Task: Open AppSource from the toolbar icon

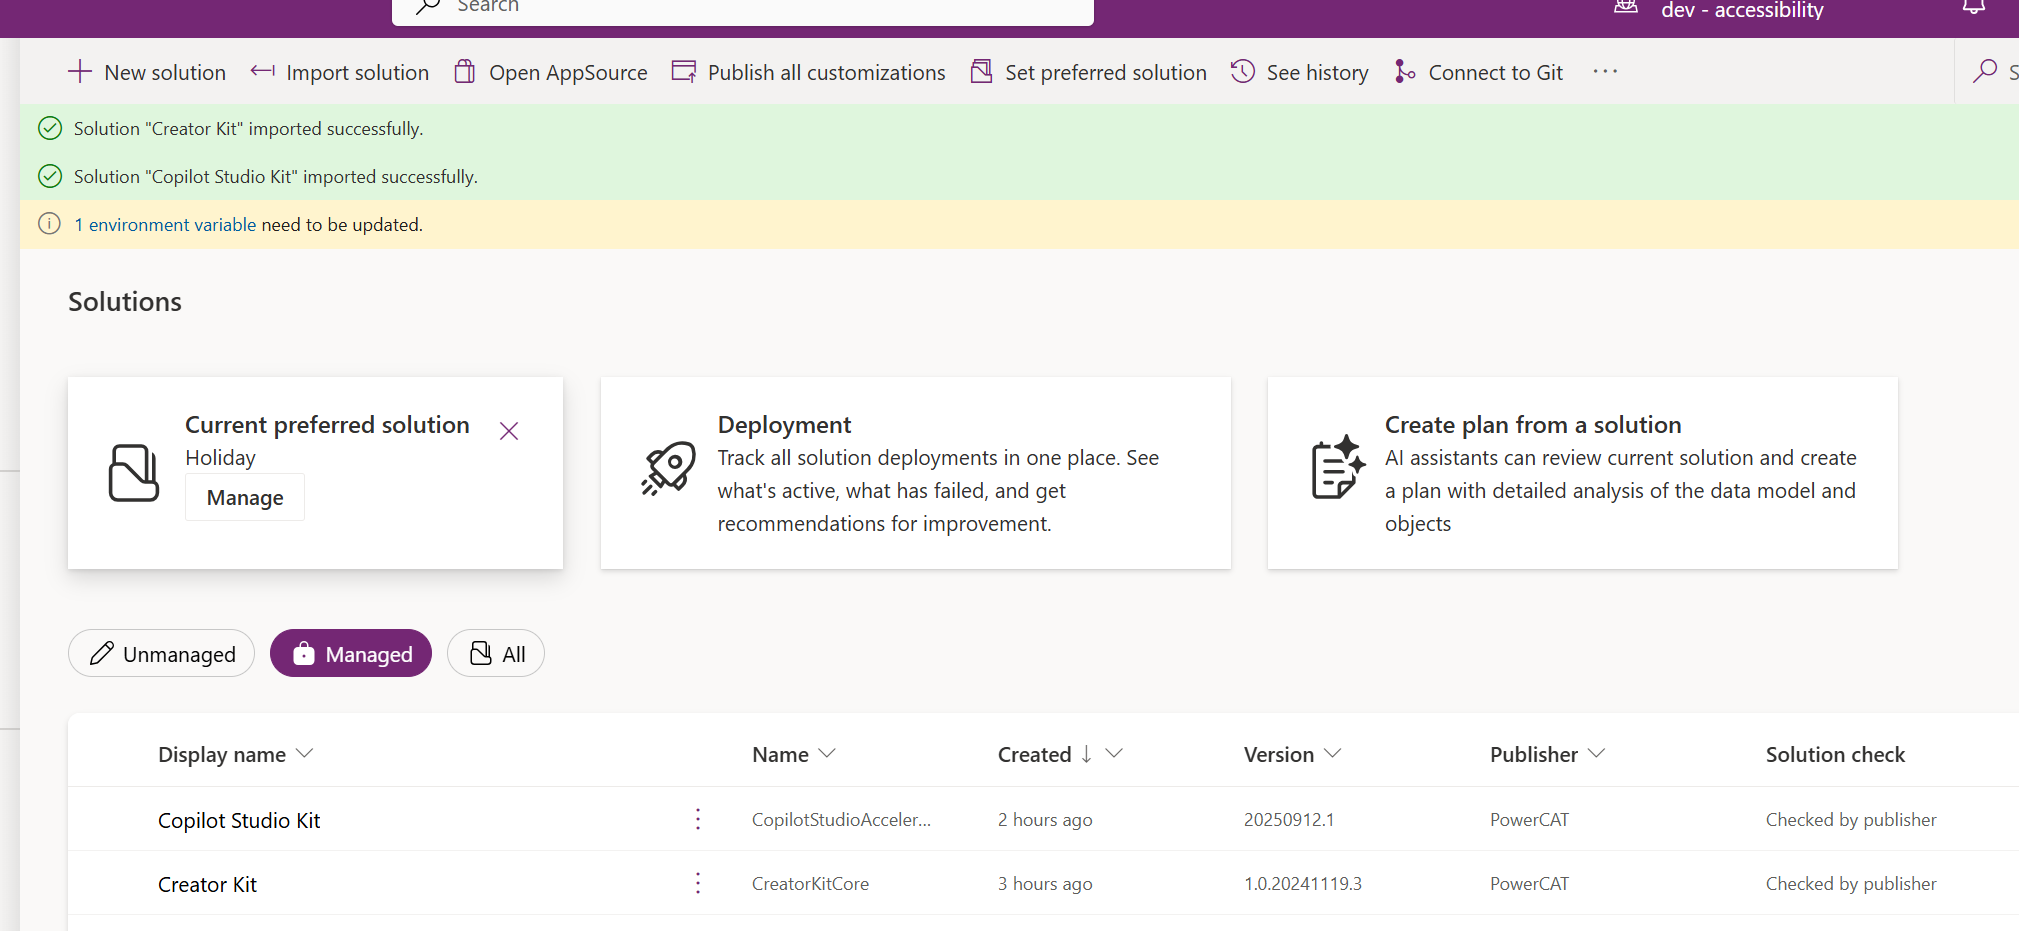Action: click(465, 71)
